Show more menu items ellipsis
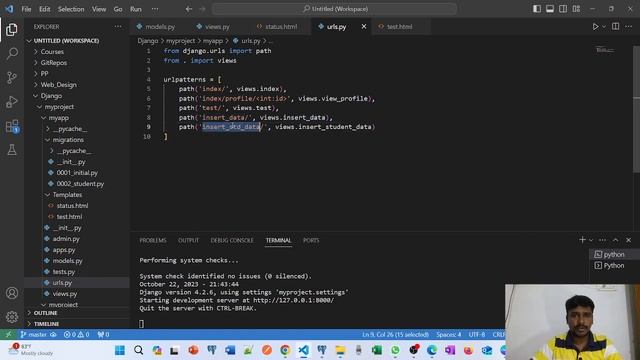 (x=155, y=9)
